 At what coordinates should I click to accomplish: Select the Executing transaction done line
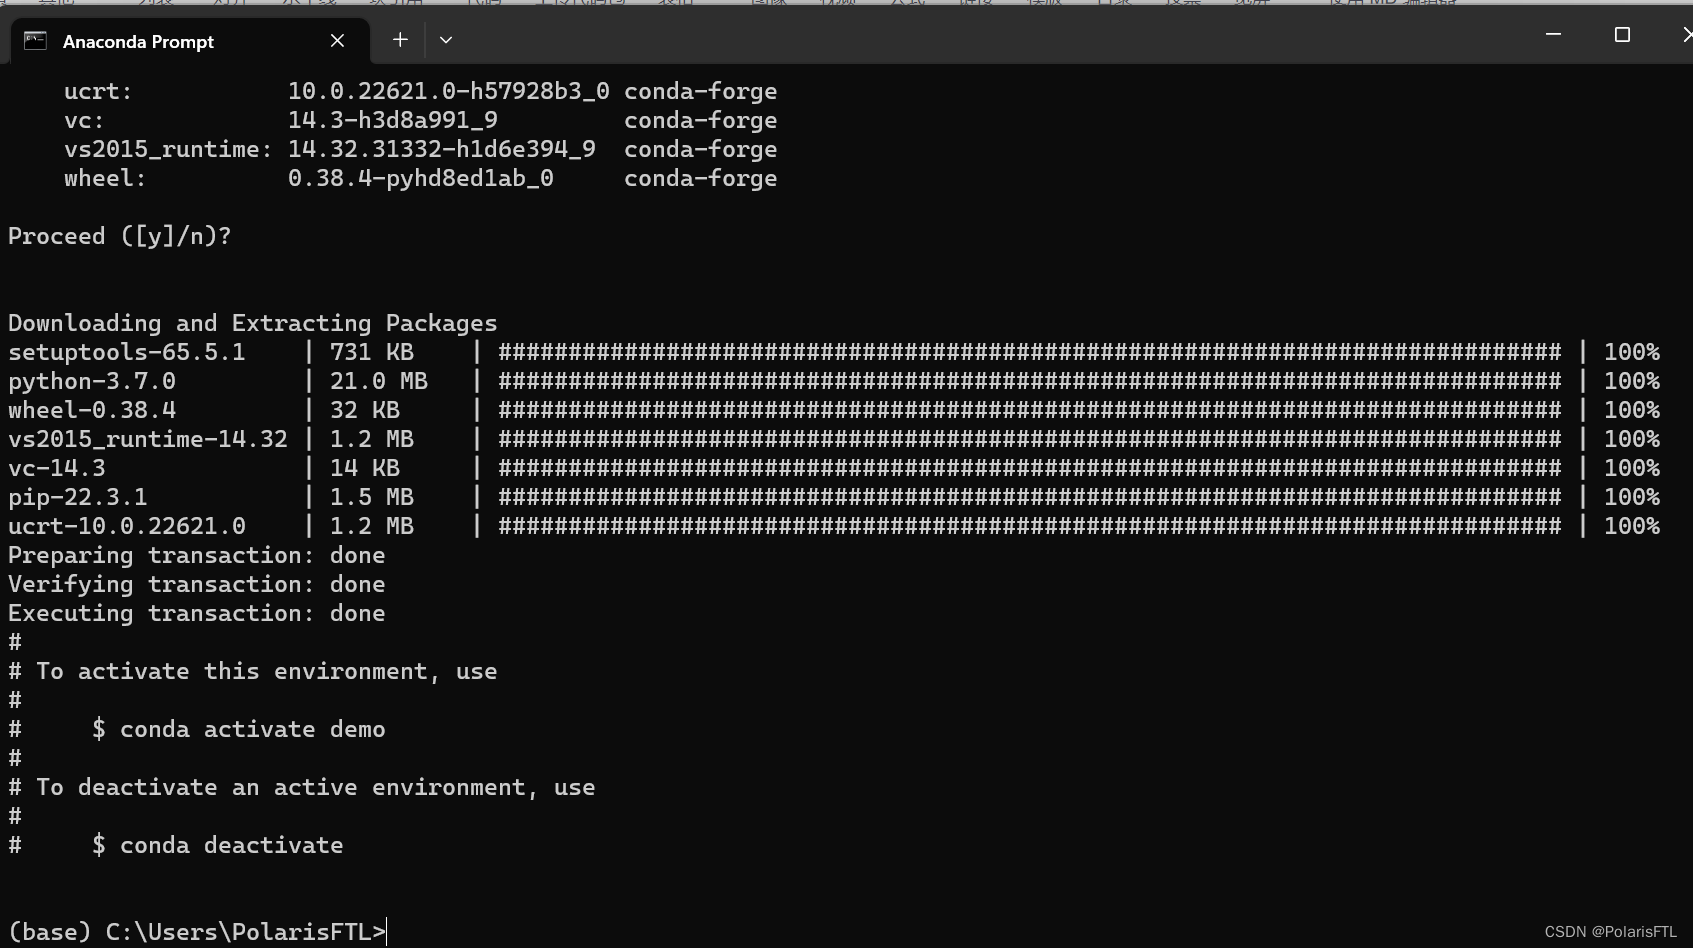(x=197, y=613)
